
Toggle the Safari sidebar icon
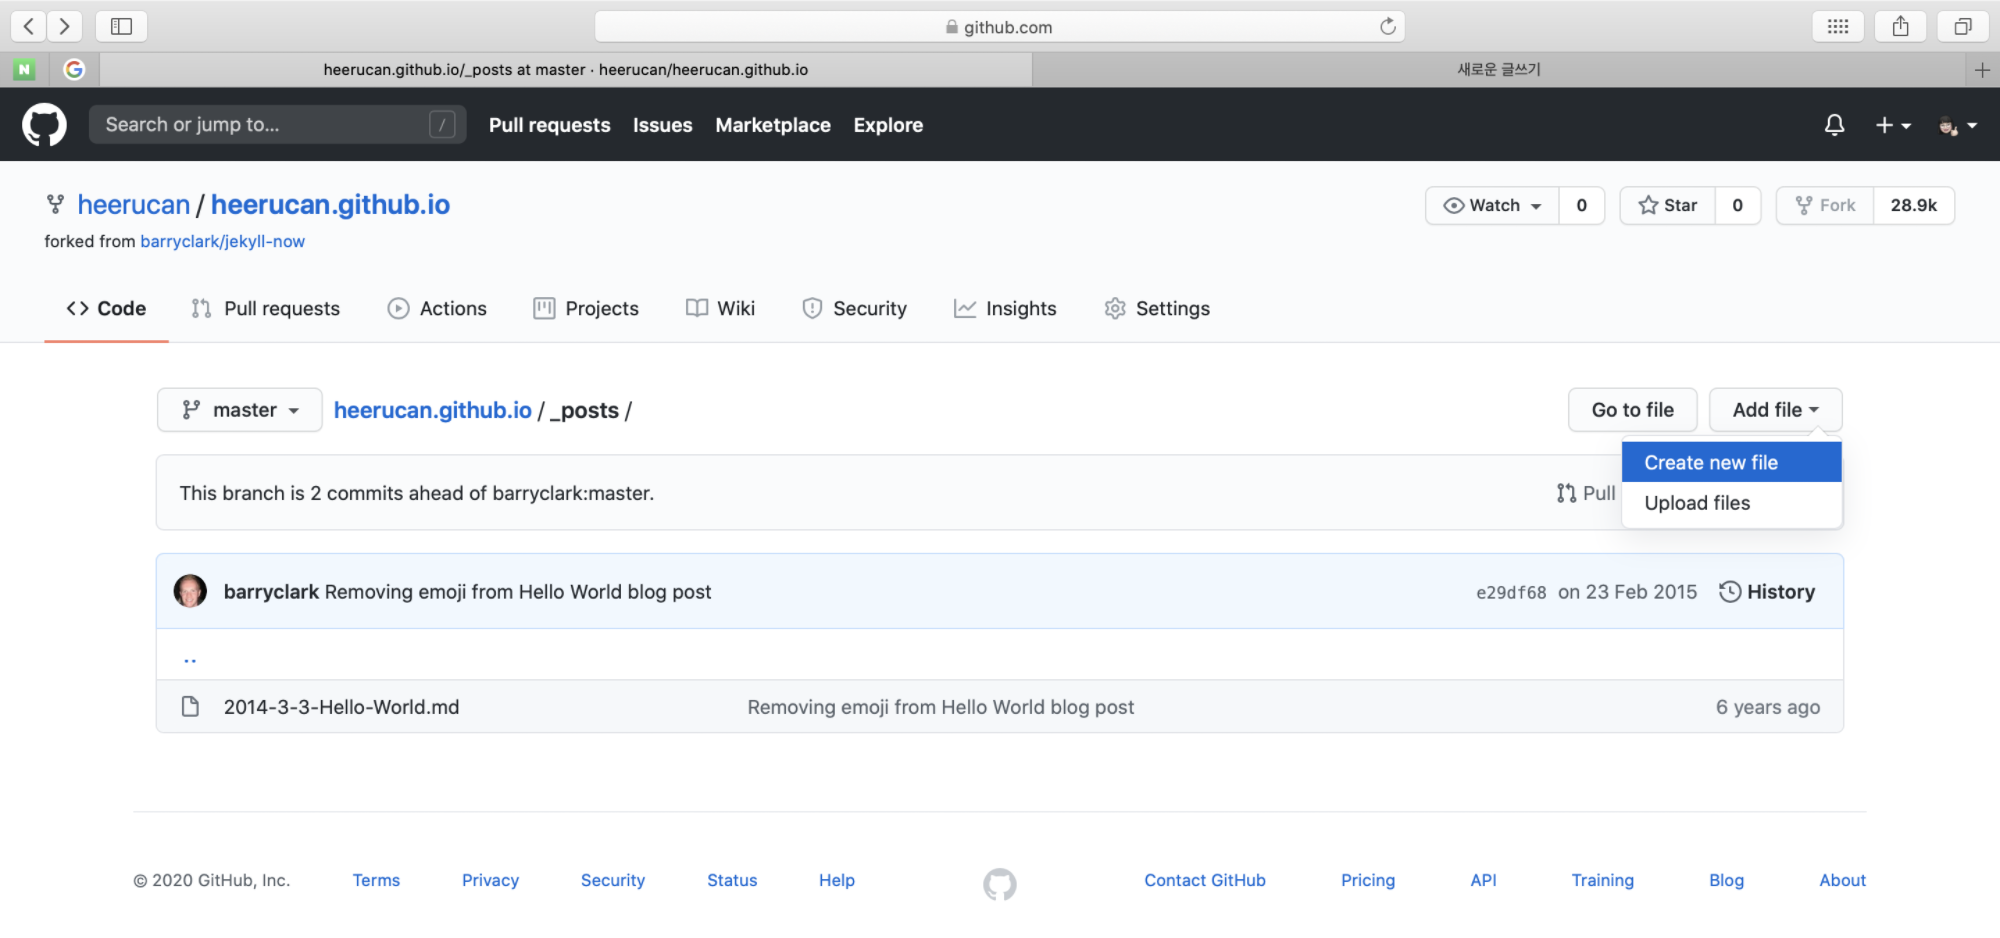pyautogui.click(x=121, y=26)
